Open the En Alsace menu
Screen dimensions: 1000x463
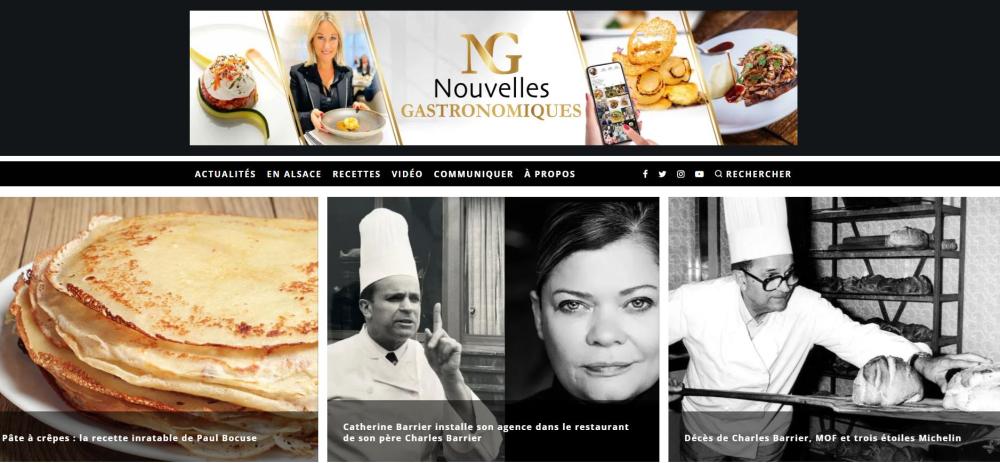(x=294, y=174)
